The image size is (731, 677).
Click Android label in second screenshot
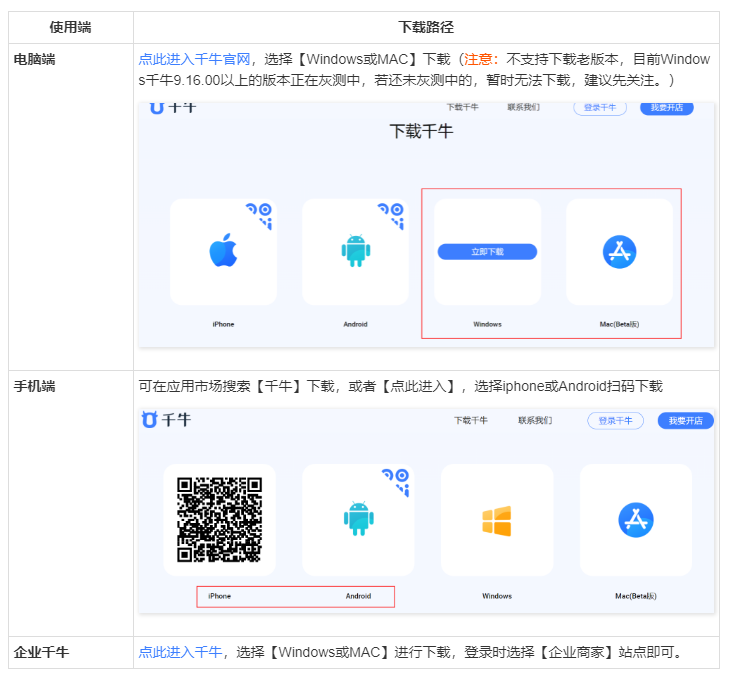(x=359, y=596)
